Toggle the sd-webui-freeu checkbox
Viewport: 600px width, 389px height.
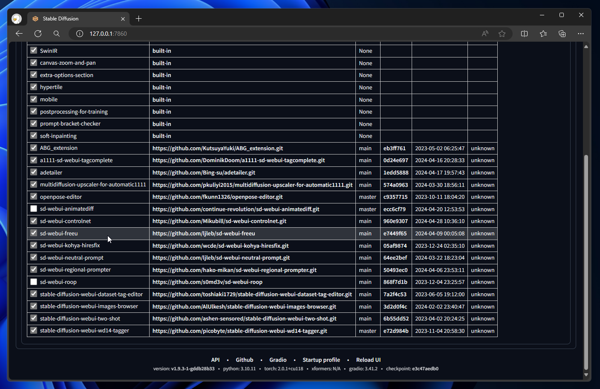(34, 233)
